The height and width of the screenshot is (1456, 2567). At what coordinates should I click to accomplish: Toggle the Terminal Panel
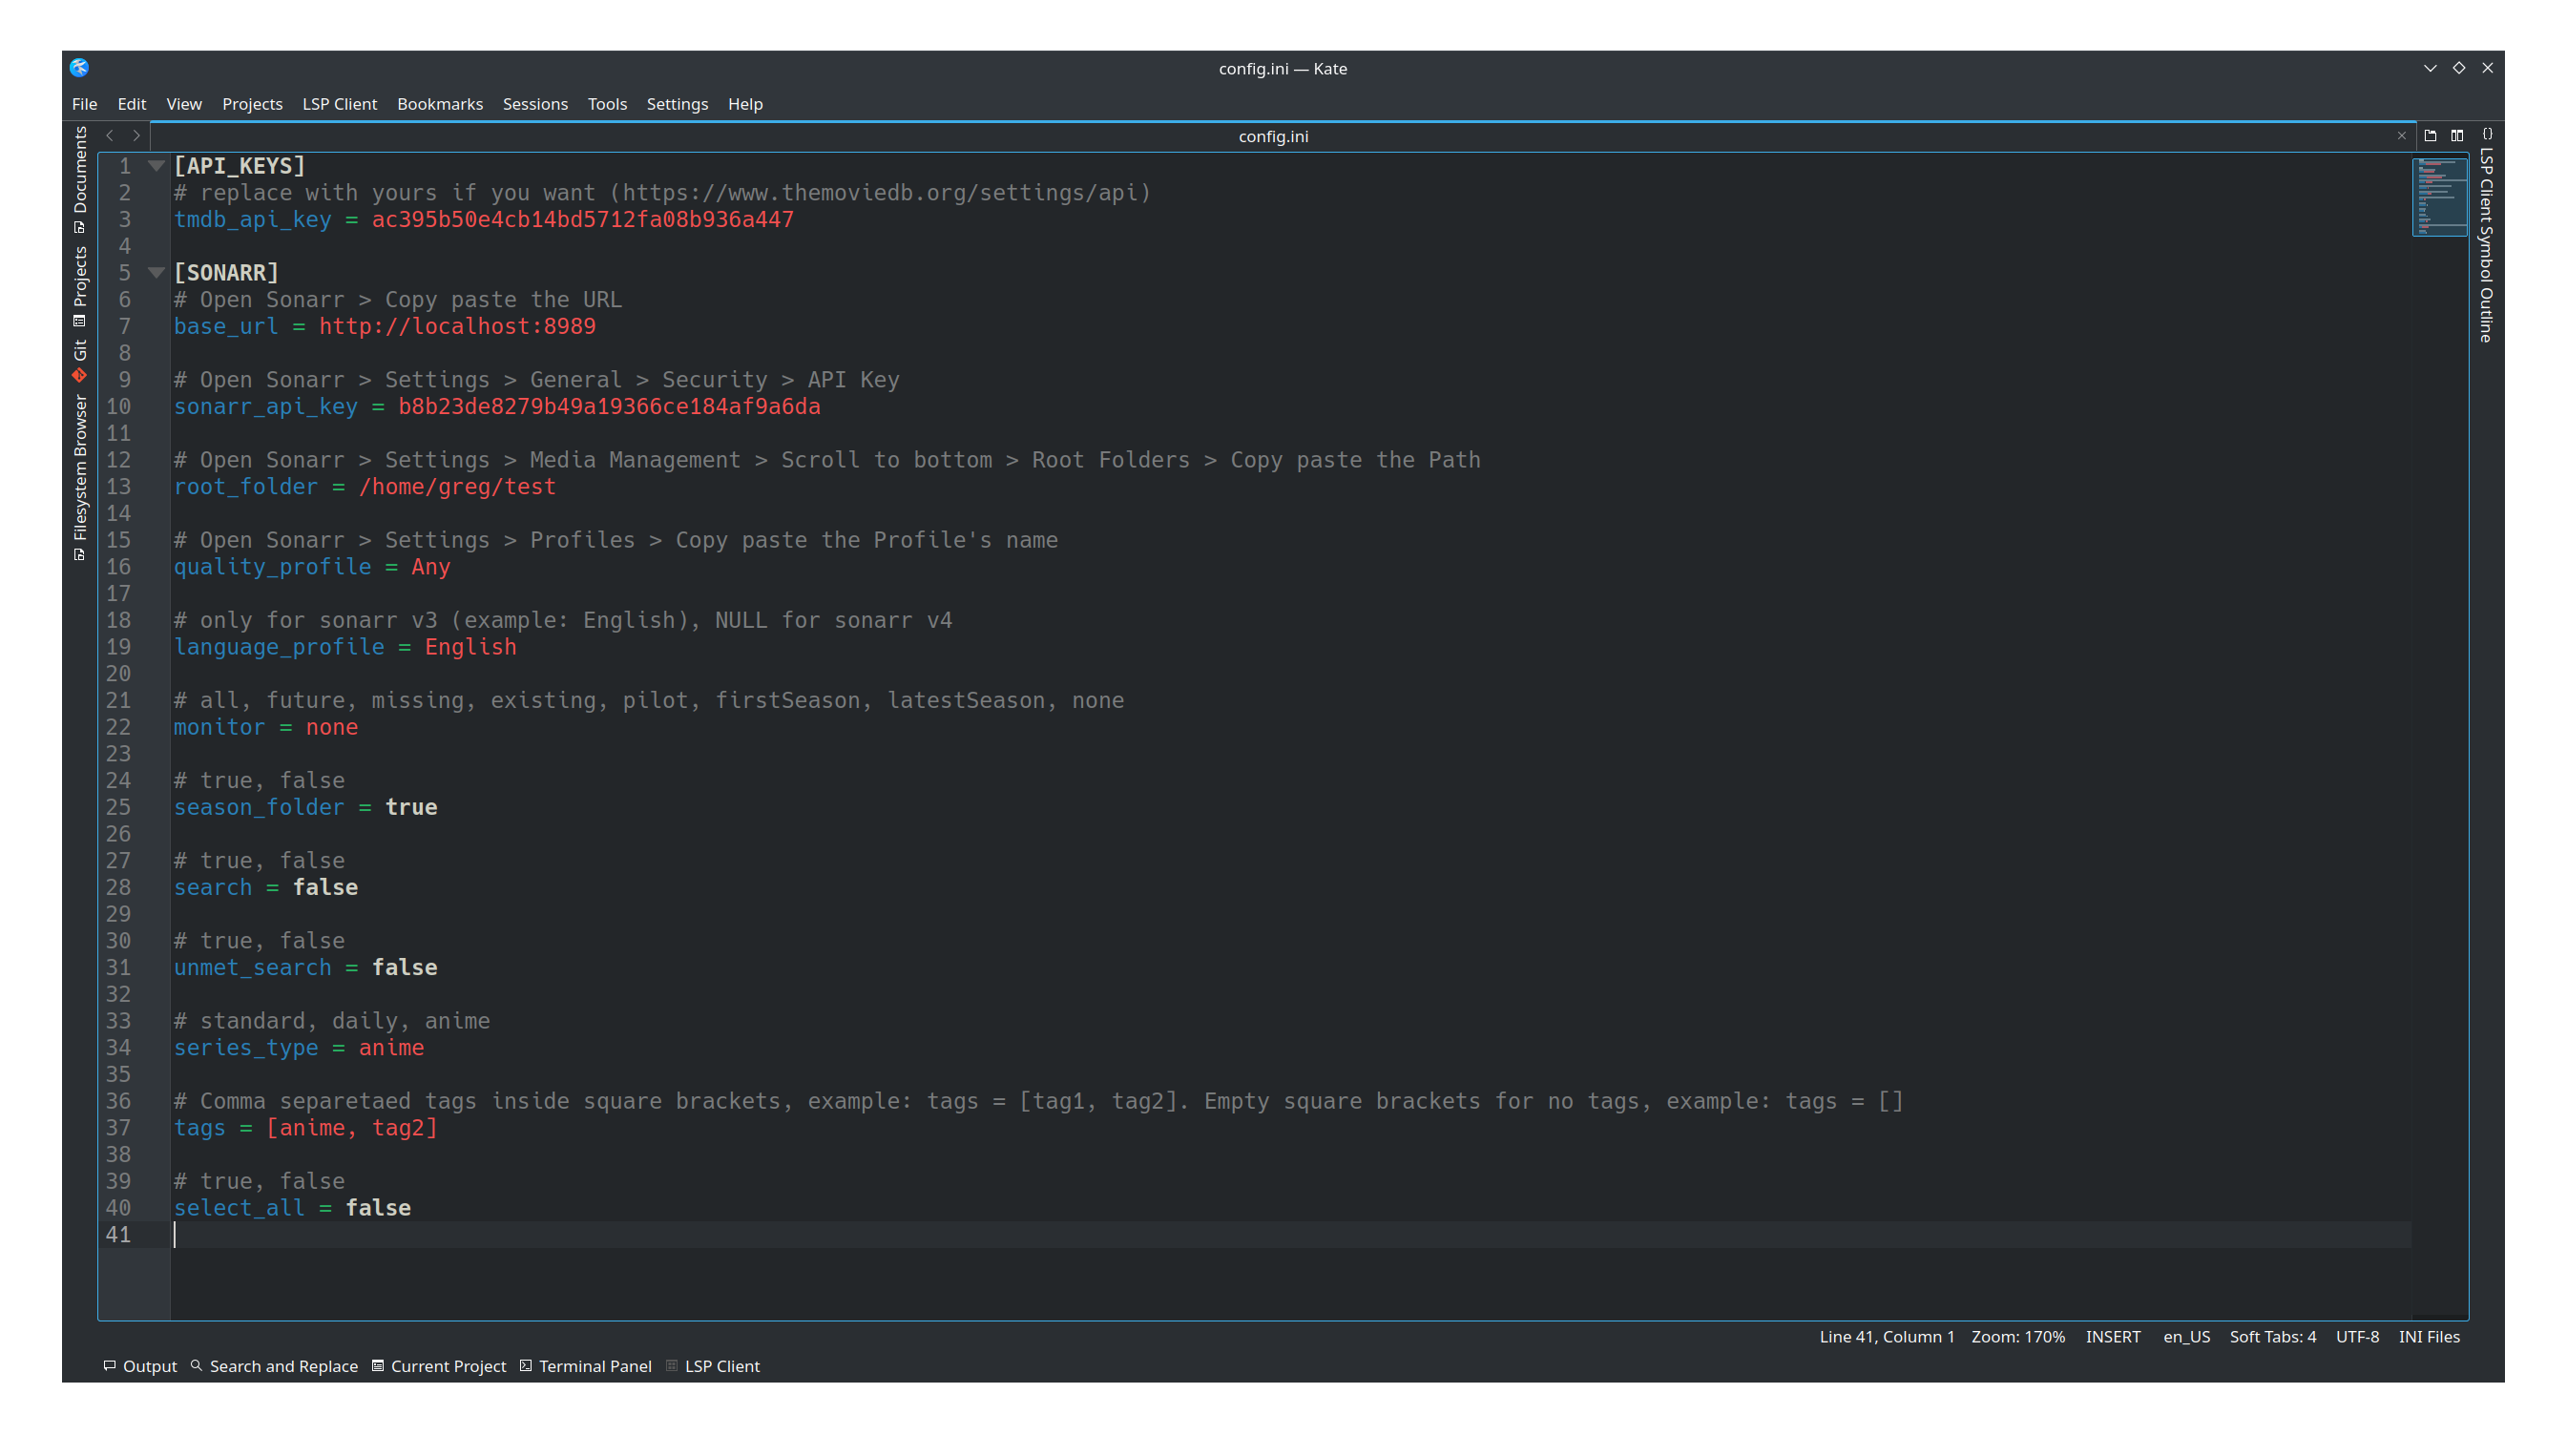click(x=585, y=1366)
